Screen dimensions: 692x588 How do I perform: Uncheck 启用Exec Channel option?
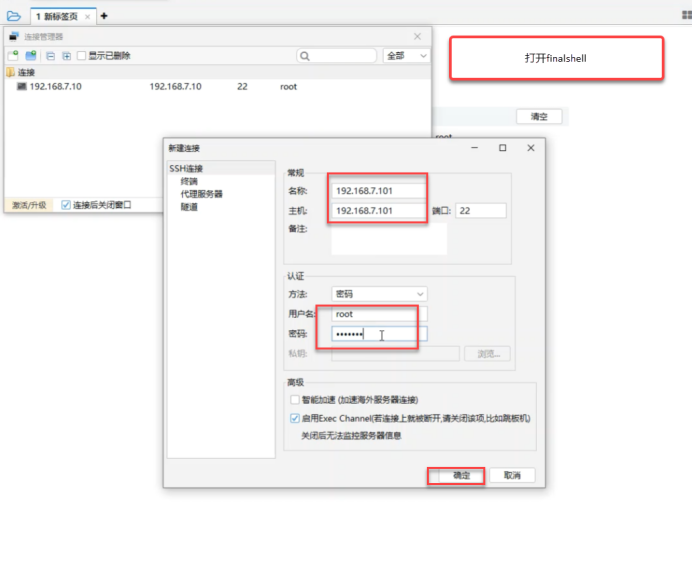tap(294, 418)
